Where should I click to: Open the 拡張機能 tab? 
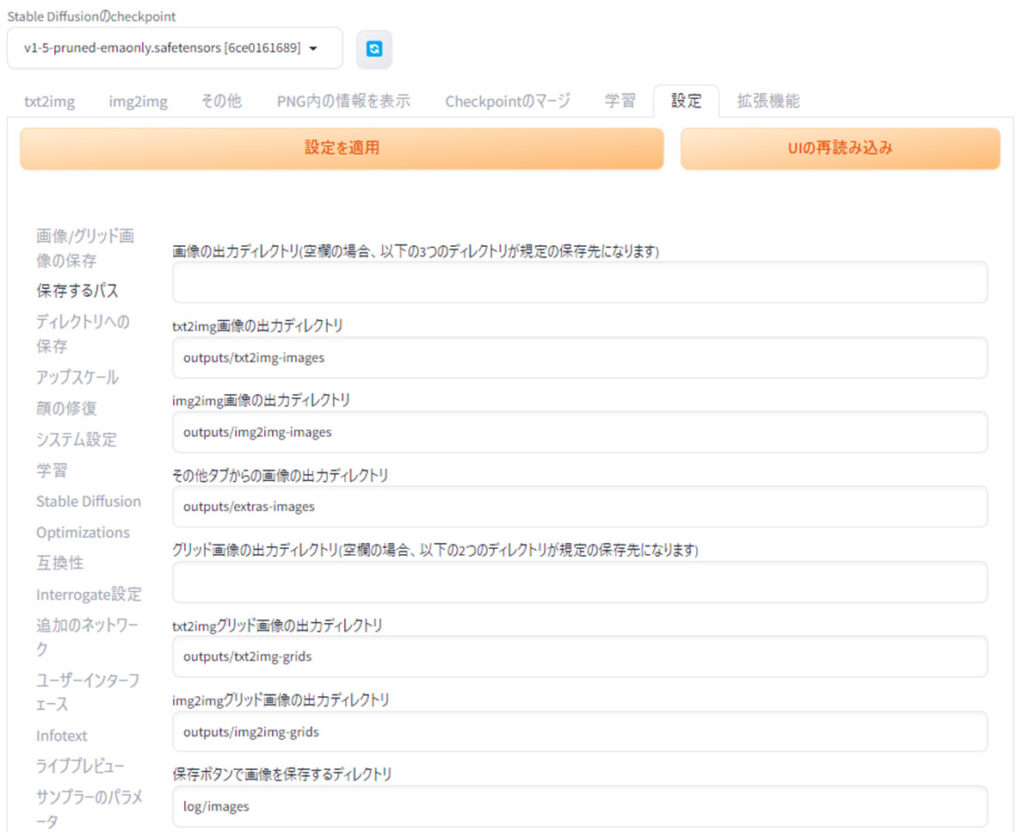768,101
